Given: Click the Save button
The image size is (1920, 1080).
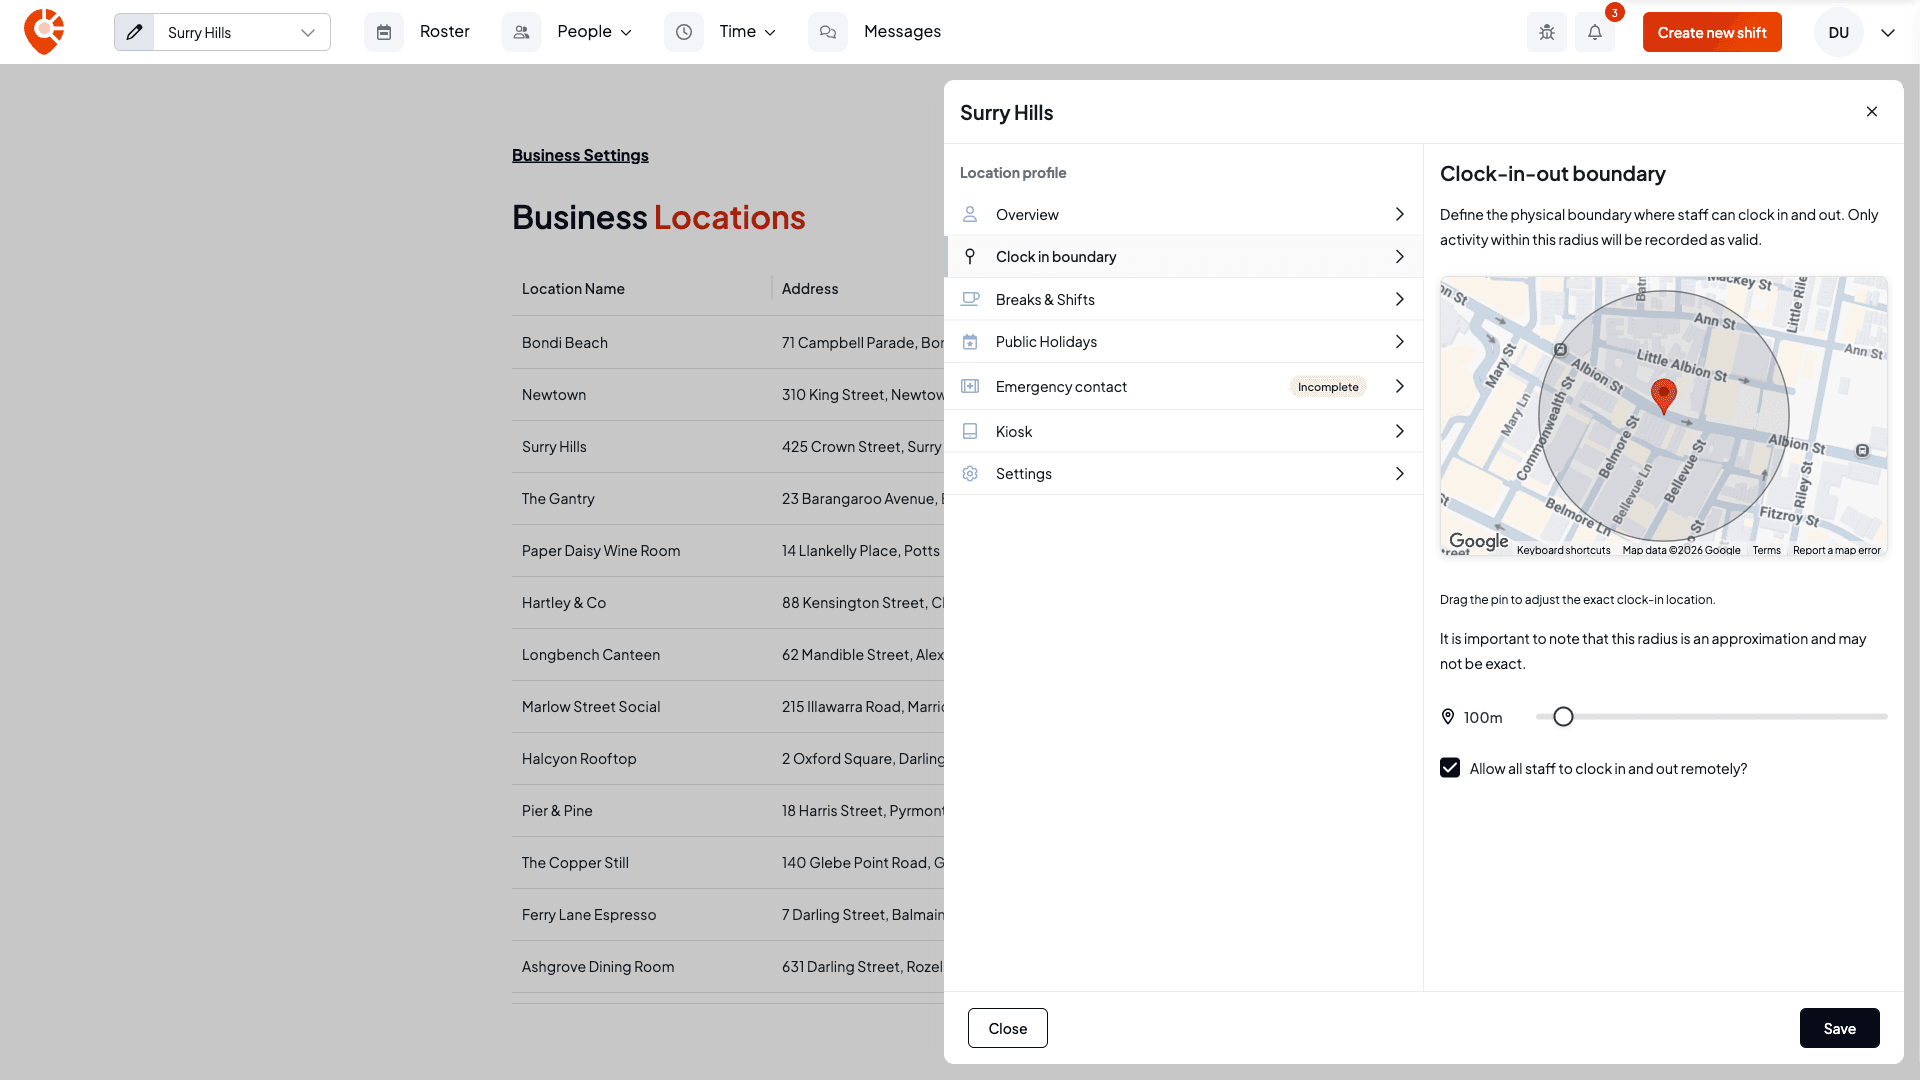Looking at the screenshot, I should [x=1839, y=1028].
